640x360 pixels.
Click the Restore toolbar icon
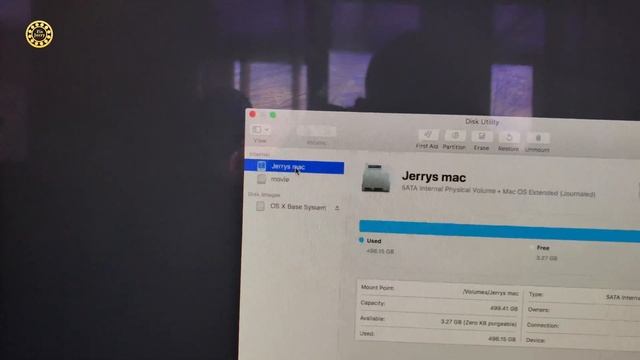click(509, 137)
